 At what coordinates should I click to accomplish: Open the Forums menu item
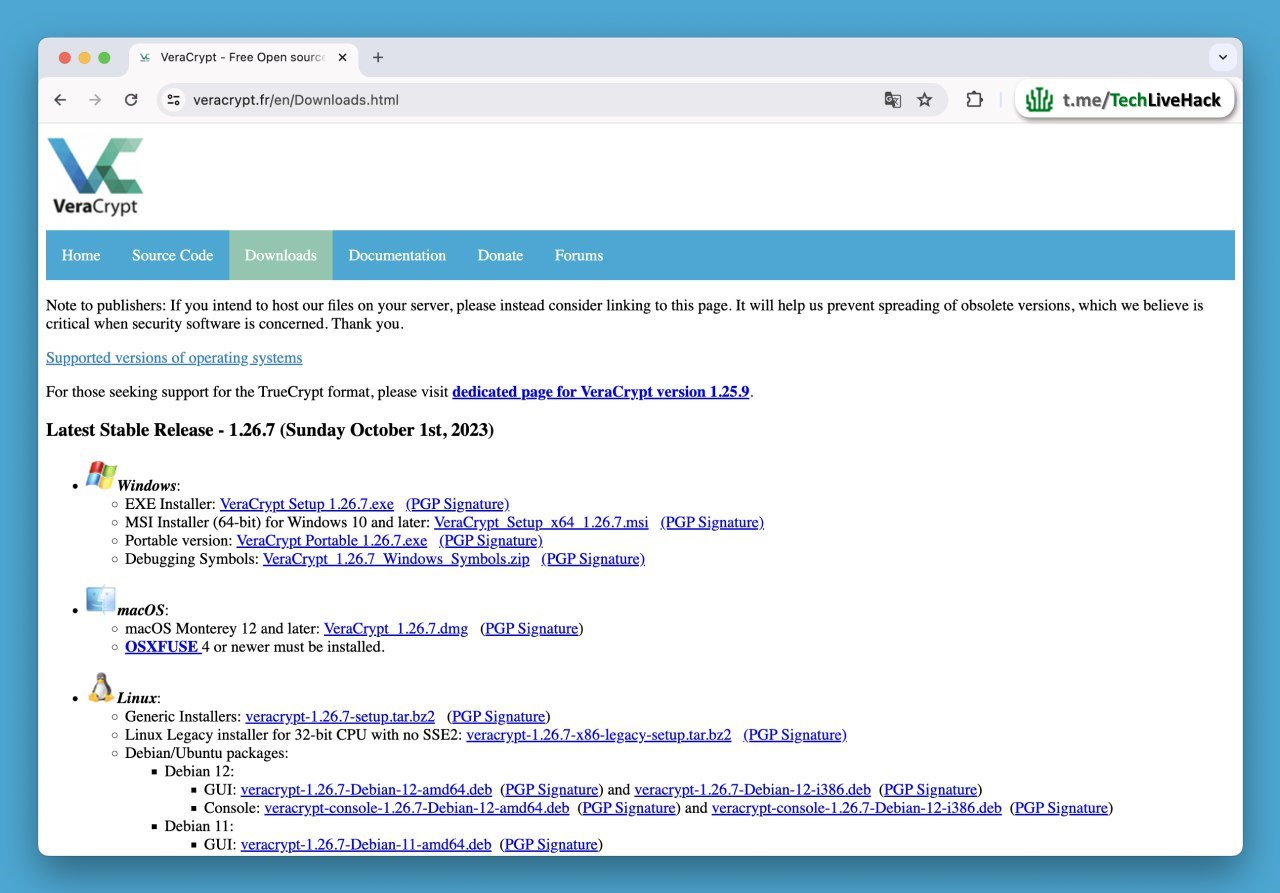(x=579, y=255)
